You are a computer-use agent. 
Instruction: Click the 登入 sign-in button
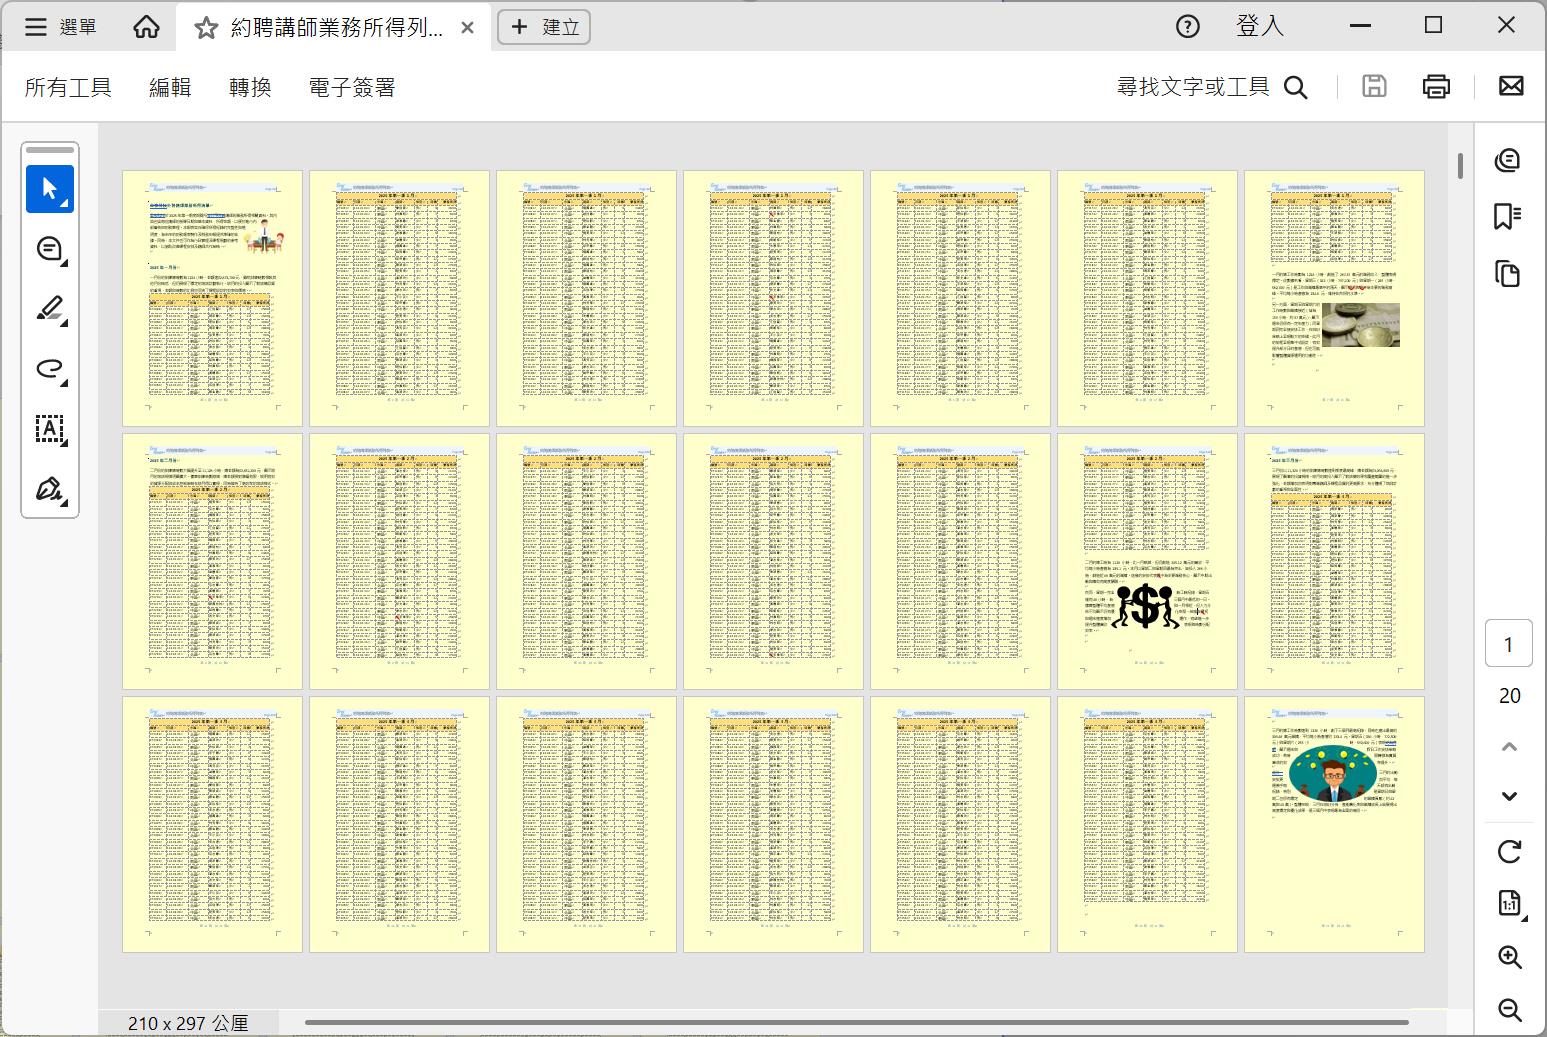(x=1259, y=27)
